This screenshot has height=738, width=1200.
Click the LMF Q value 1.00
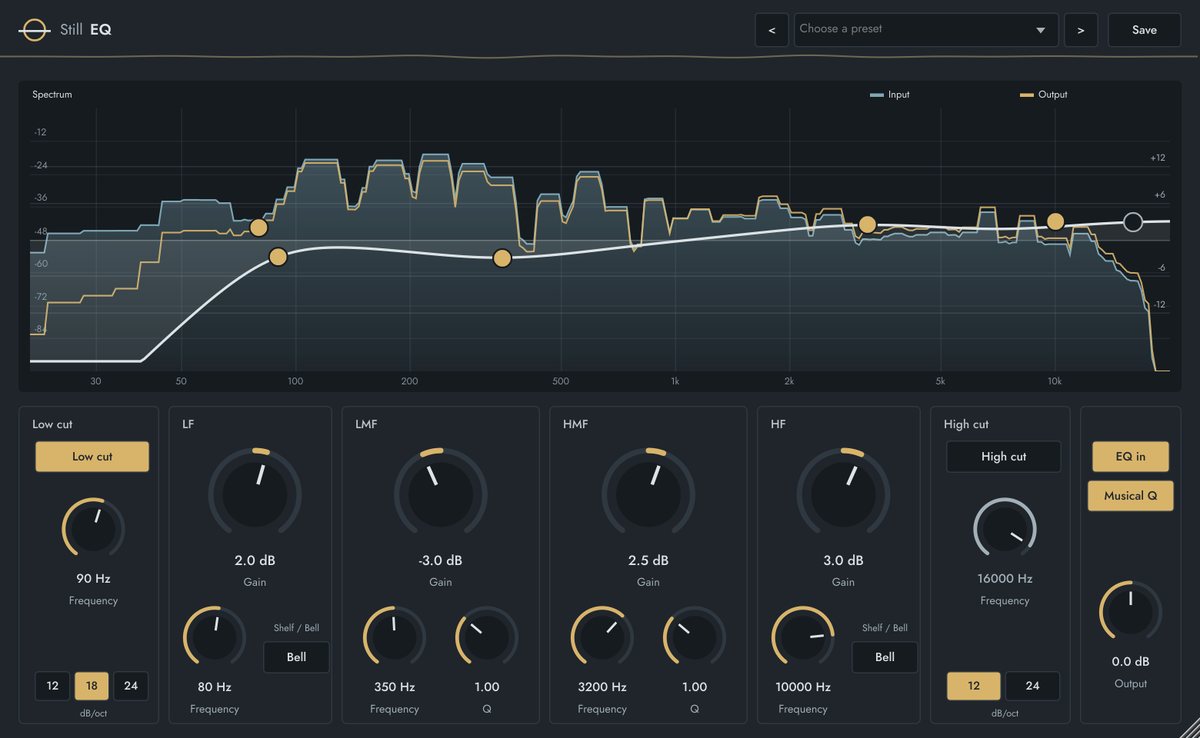coord(486,687)
